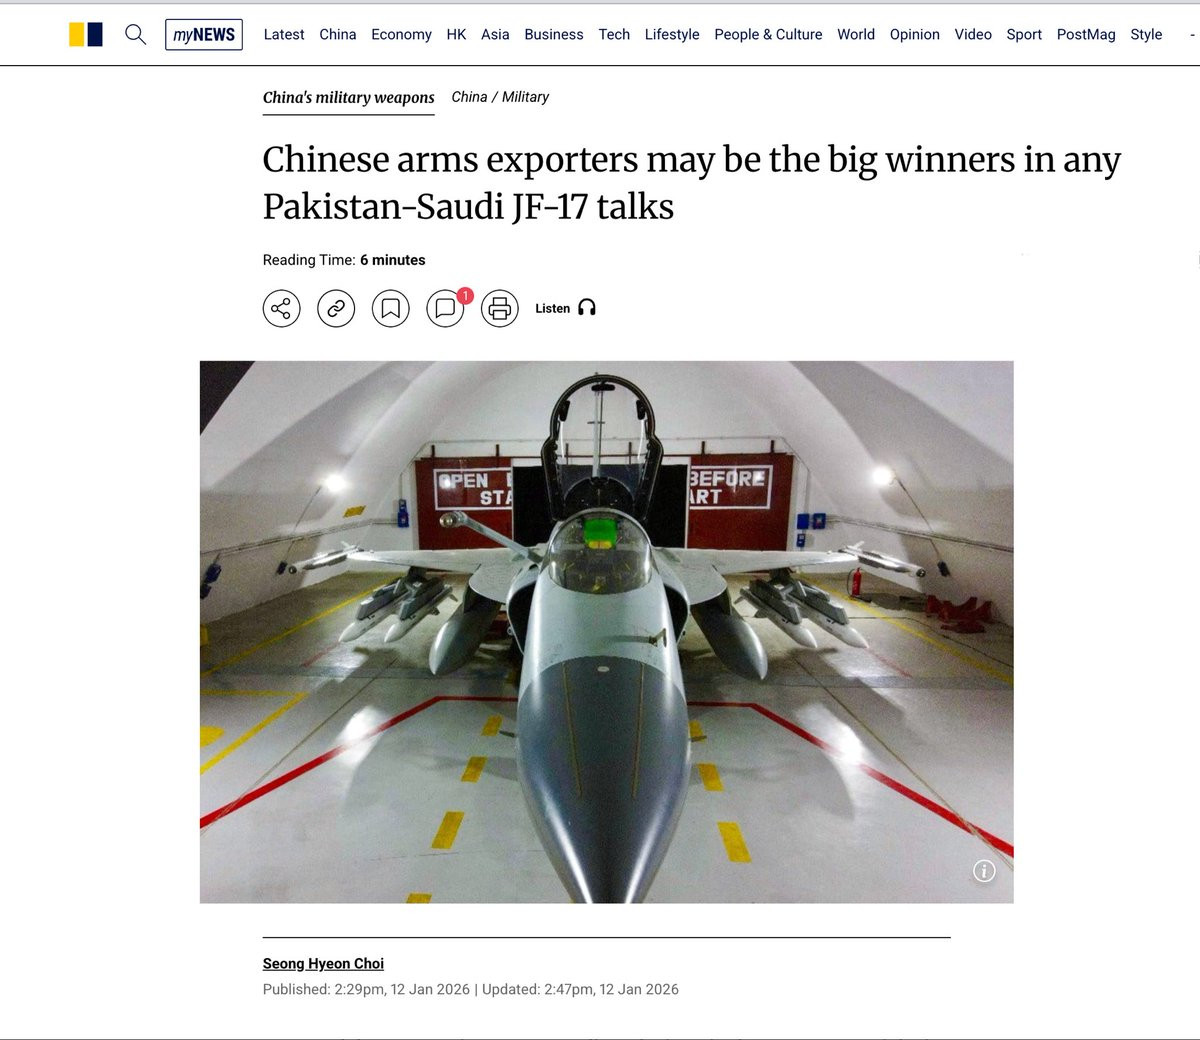This screenshot has width=1200, height=1040.
Task: Click the article headline text
Action: [692, 183]
